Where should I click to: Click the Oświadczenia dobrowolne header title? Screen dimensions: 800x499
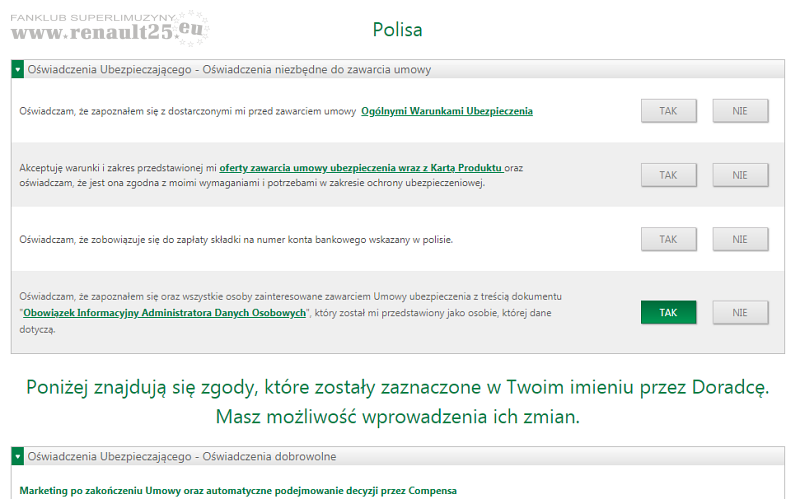(x=182, y=457)
